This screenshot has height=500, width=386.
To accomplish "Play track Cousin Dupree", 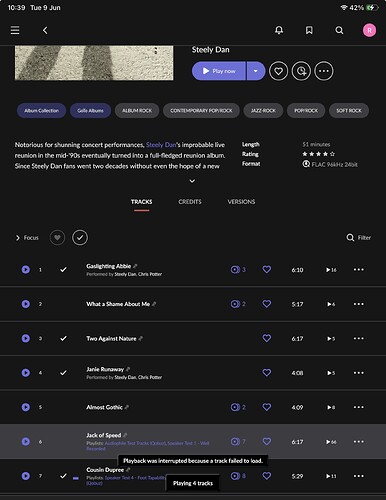I will point(26,476).
